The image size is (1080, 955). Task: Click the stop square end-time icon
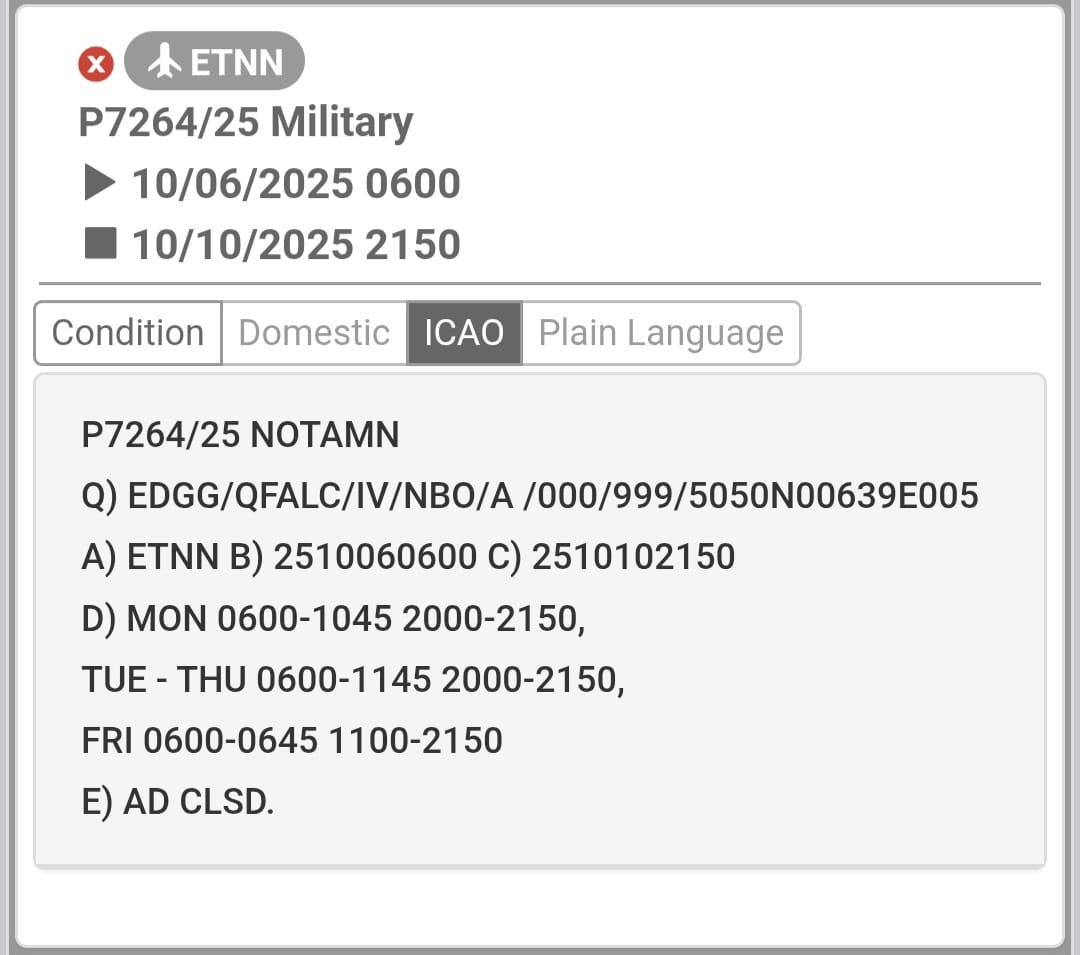click(x=99, y=243)
